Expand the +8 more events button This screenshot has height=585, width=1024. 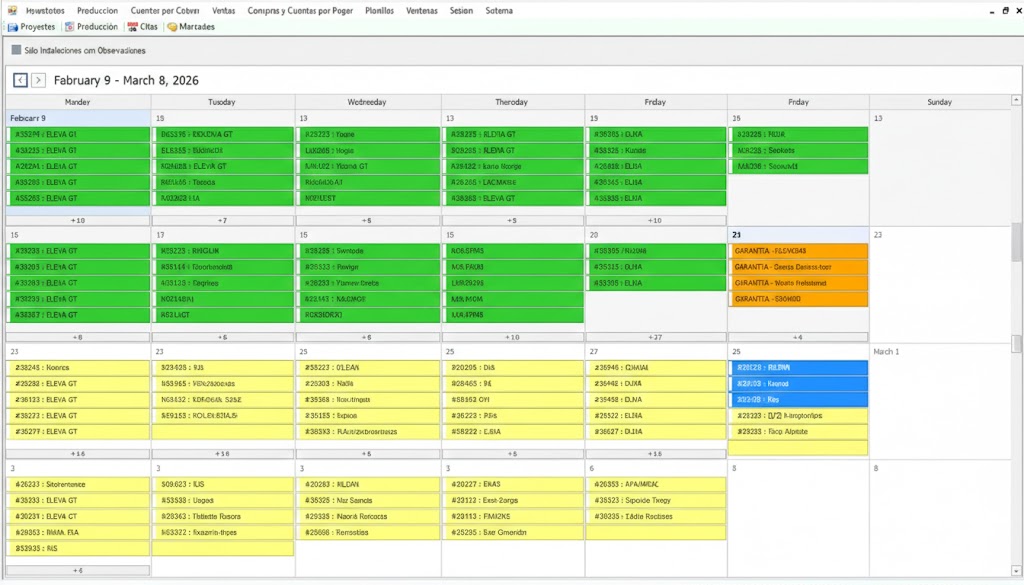point(78,338)
